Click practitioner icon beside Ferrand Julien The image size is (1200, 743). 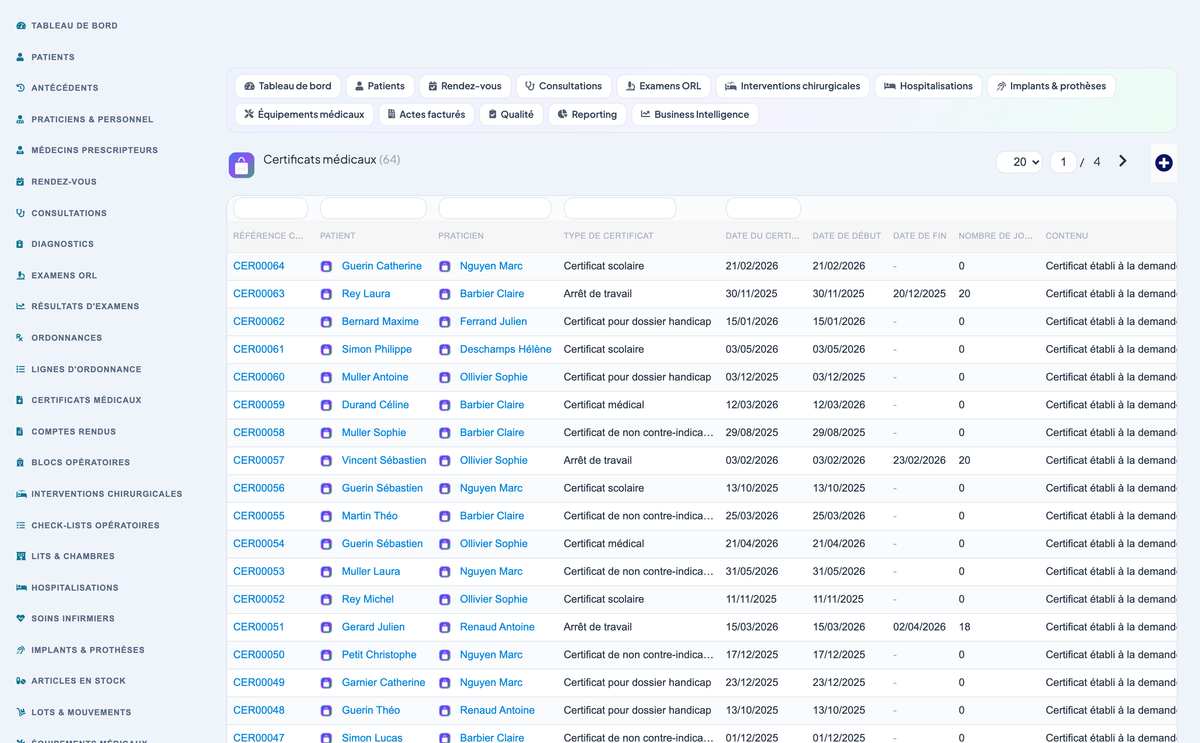click(444, 322)
